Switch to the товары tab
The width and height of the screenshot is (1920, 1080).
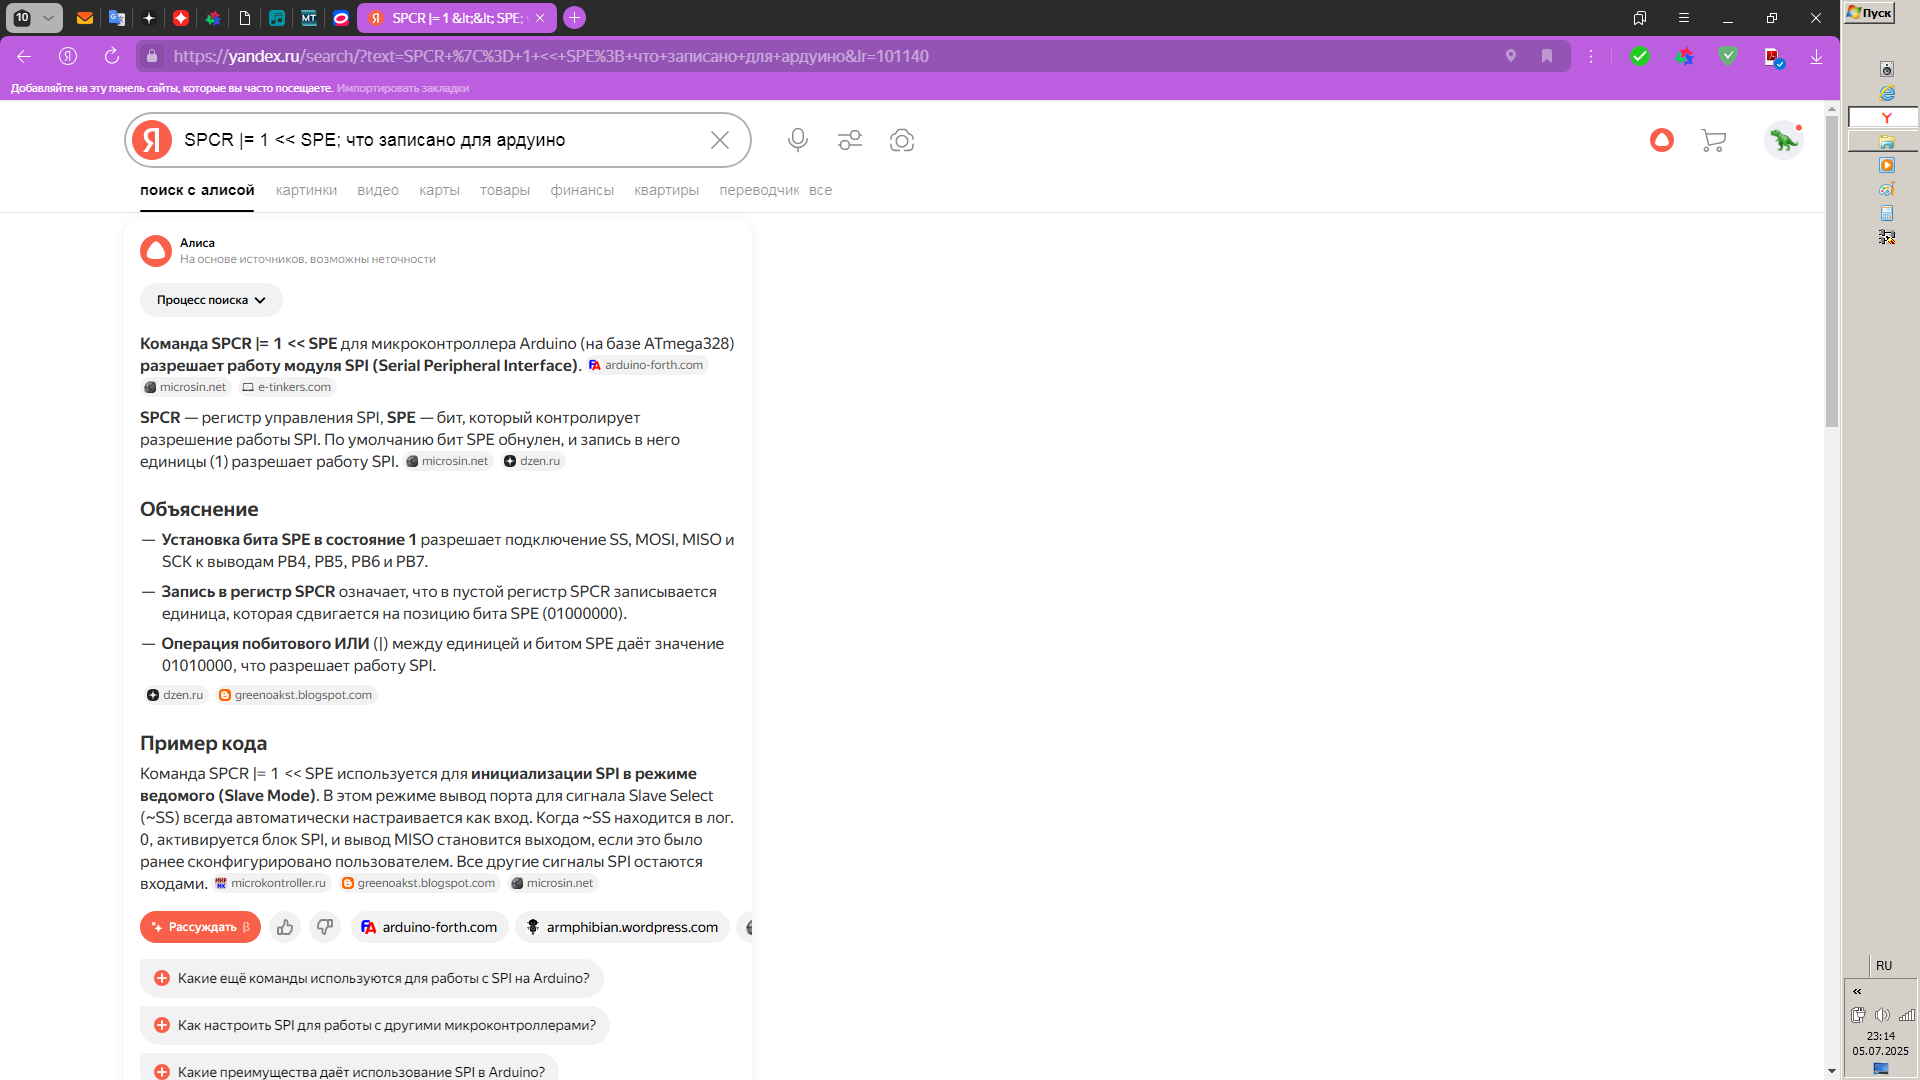pos(505,190)
